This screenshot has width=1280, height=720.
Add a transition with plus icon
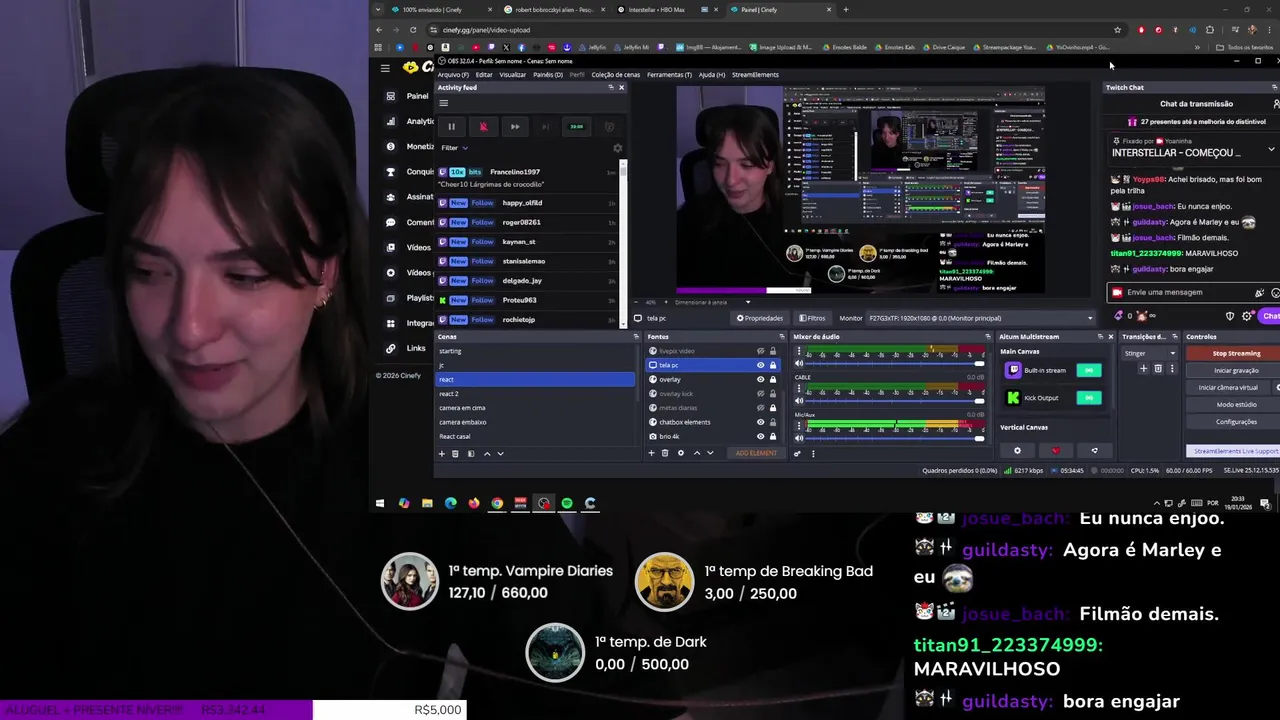pos(1144,369)
